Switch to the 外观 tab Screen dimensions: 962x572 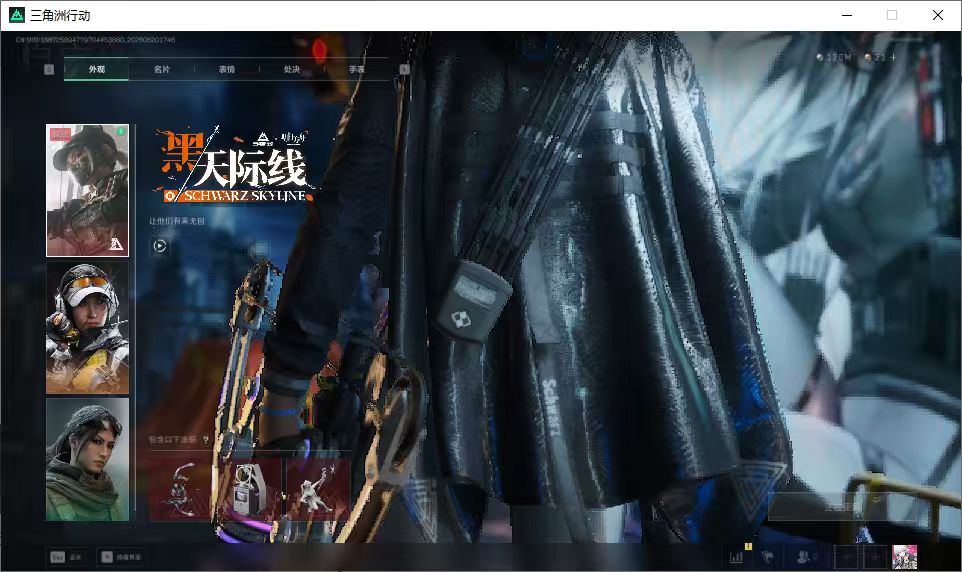click(96, 69)
